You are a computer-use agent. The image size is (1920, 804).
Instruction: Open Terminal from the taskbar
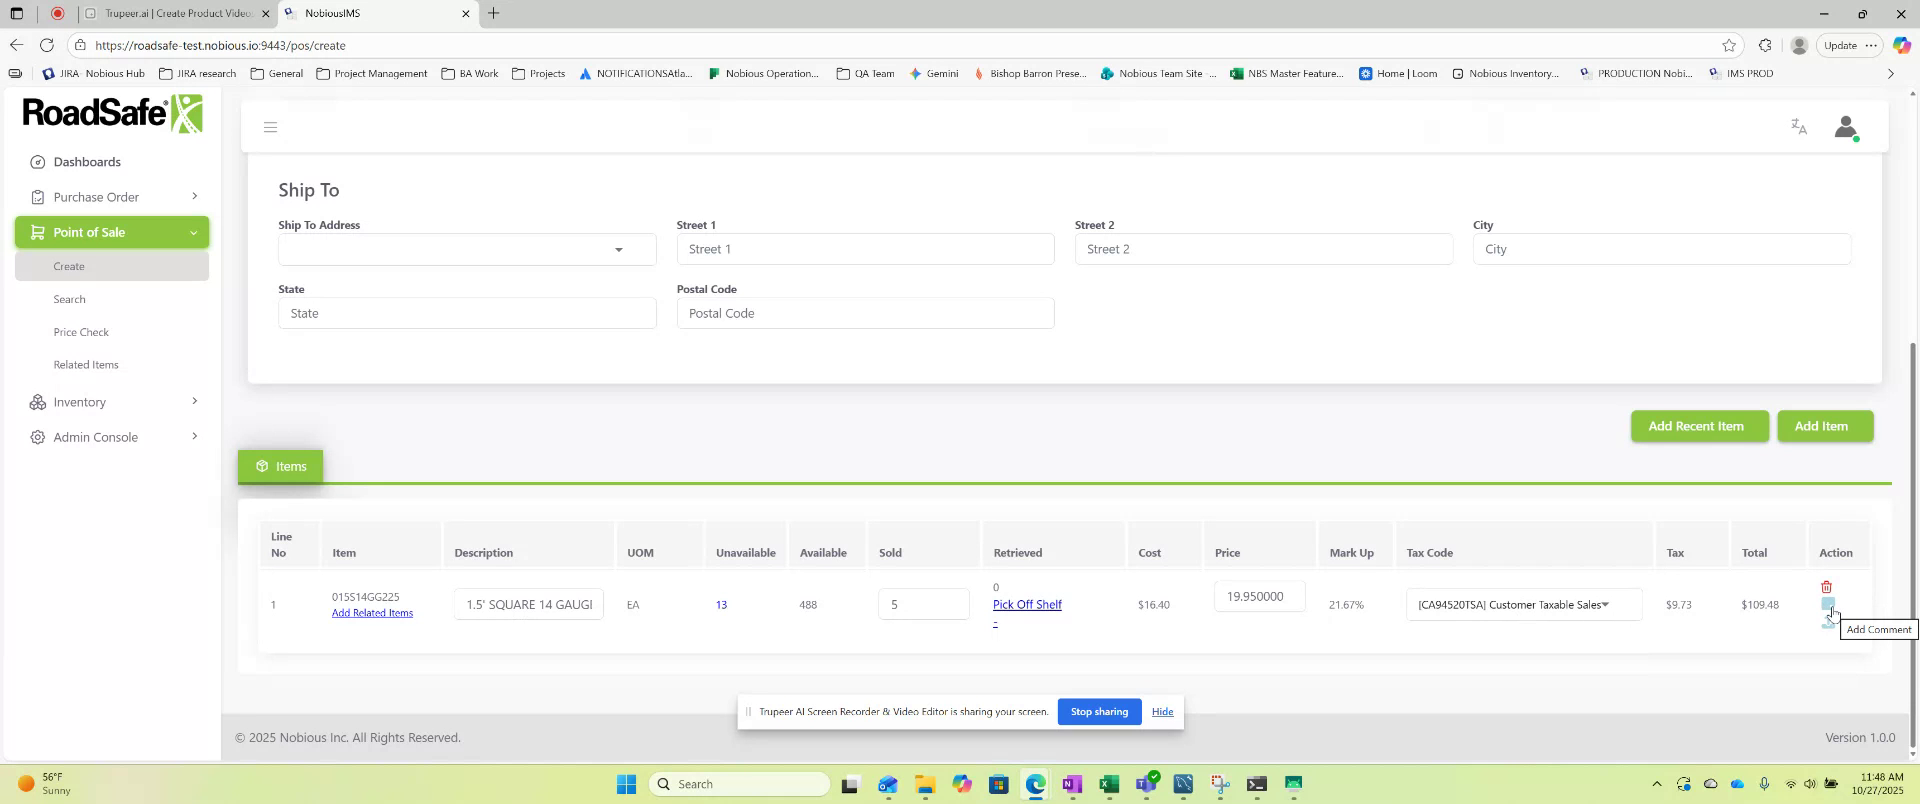click(x=1257, y=784)
